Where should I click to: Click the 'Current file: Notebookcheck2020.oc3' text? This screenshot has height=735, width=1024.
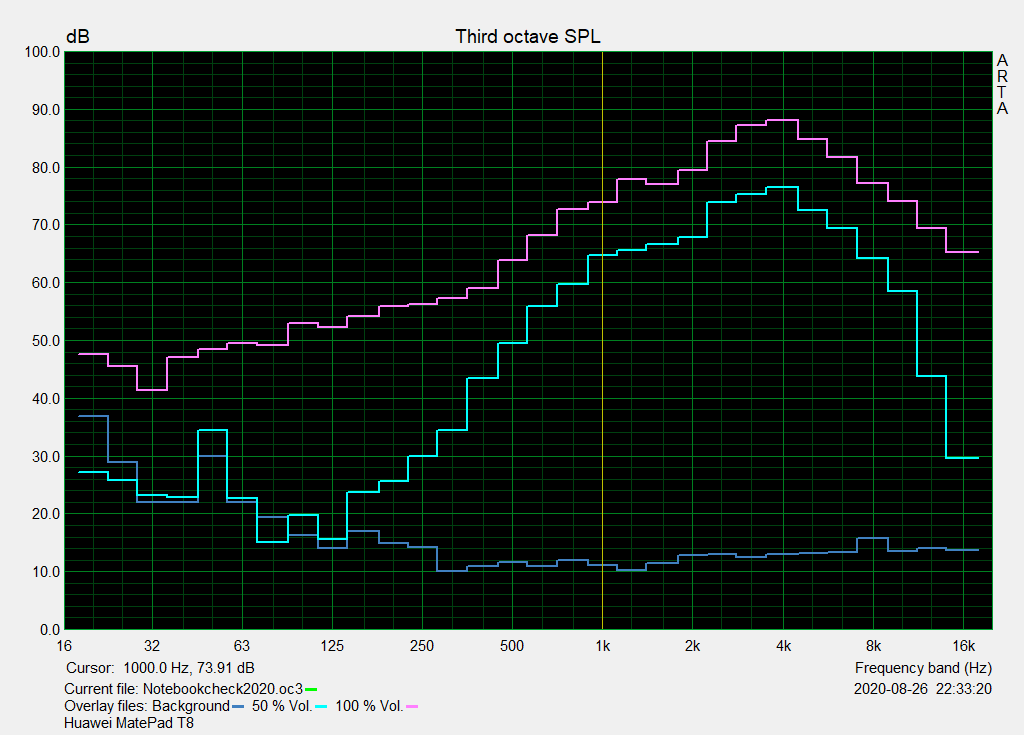[x=184, y=689]
